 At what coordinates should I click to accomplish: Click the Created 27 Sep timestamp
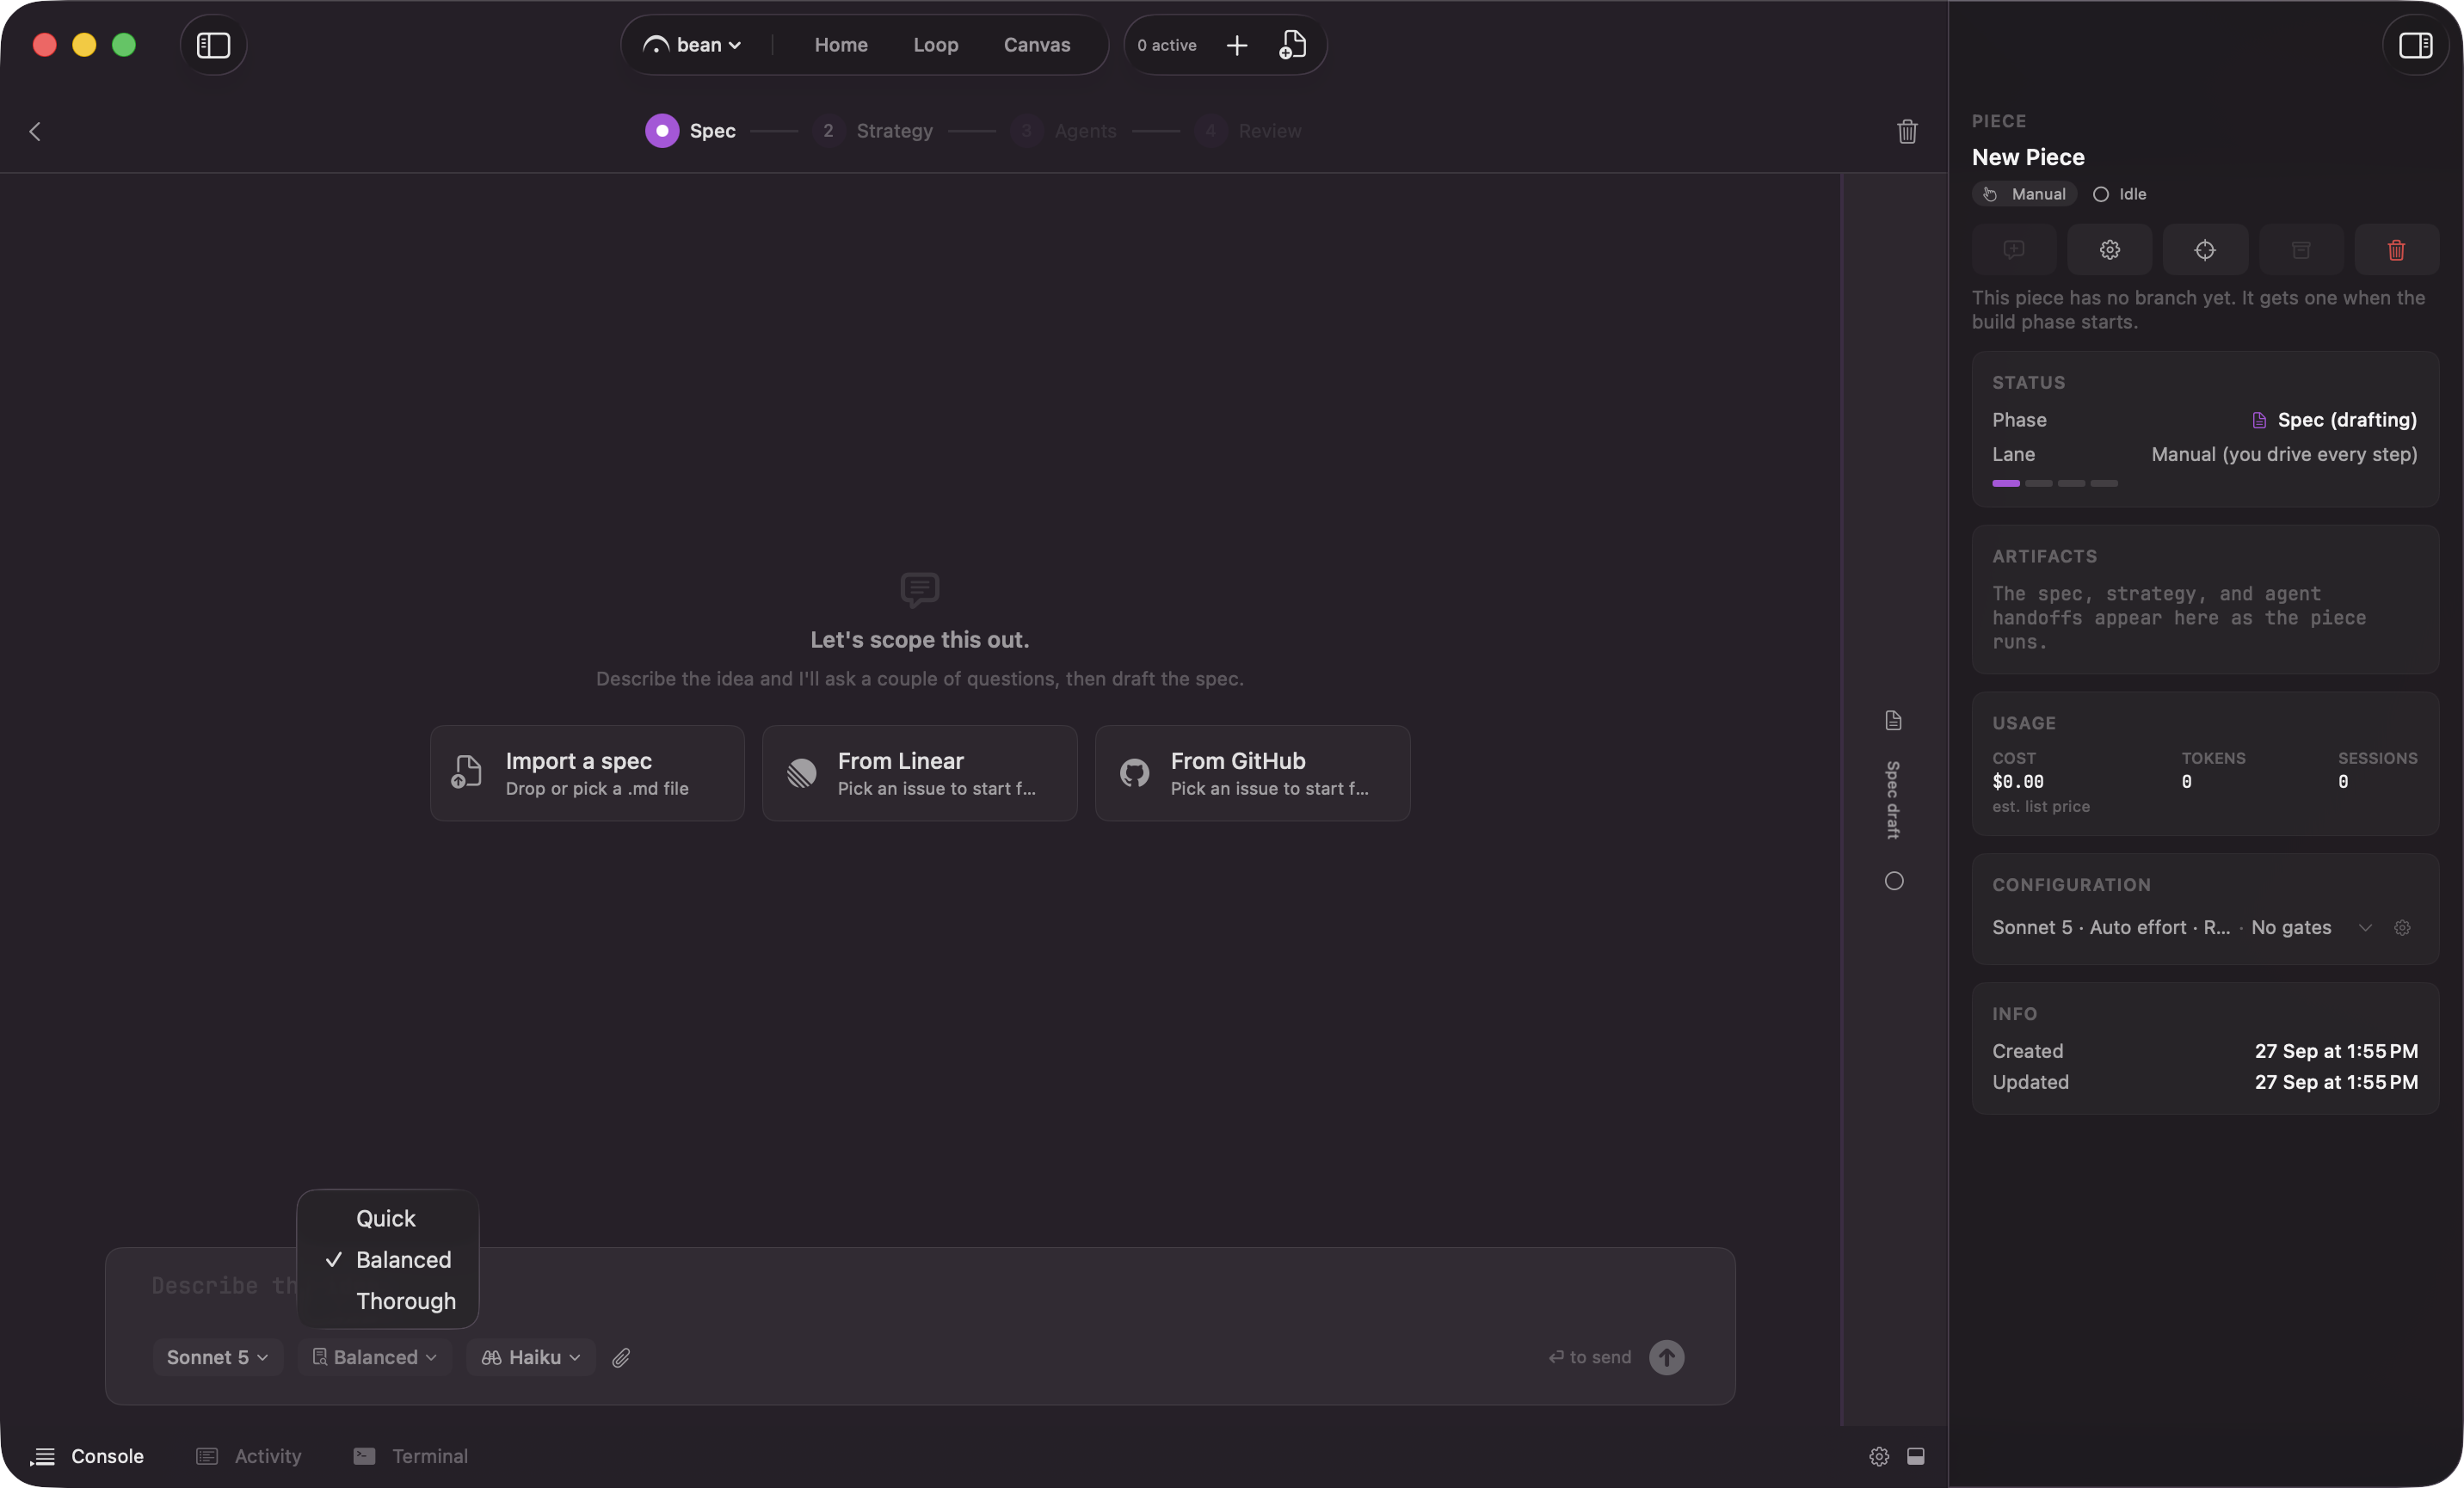pyautogui.click(x=2335, y=1051)
